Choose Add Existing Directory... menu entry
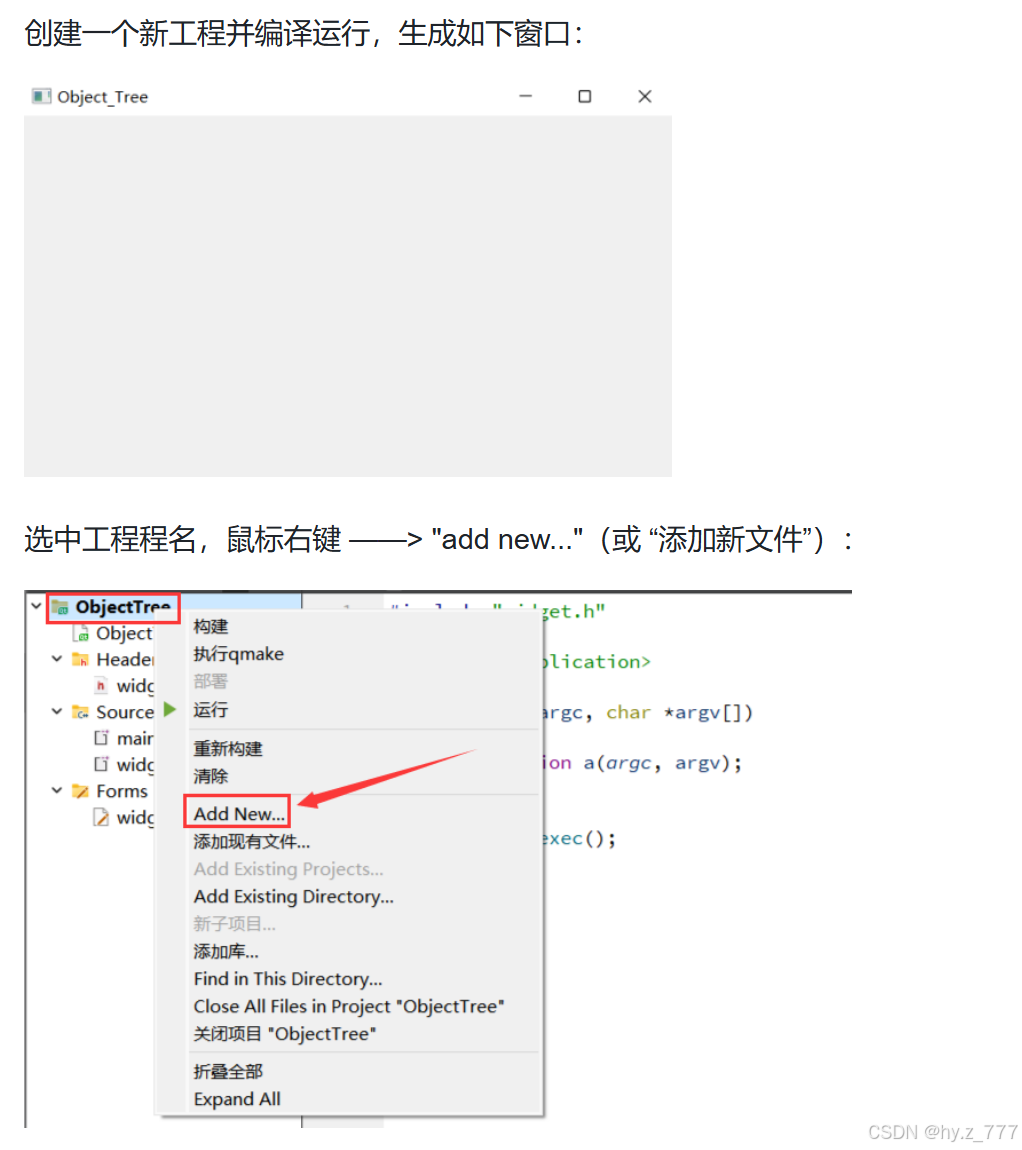Image resolution: width=1022 pixels, height=1150 pixels. pos(293,897)
